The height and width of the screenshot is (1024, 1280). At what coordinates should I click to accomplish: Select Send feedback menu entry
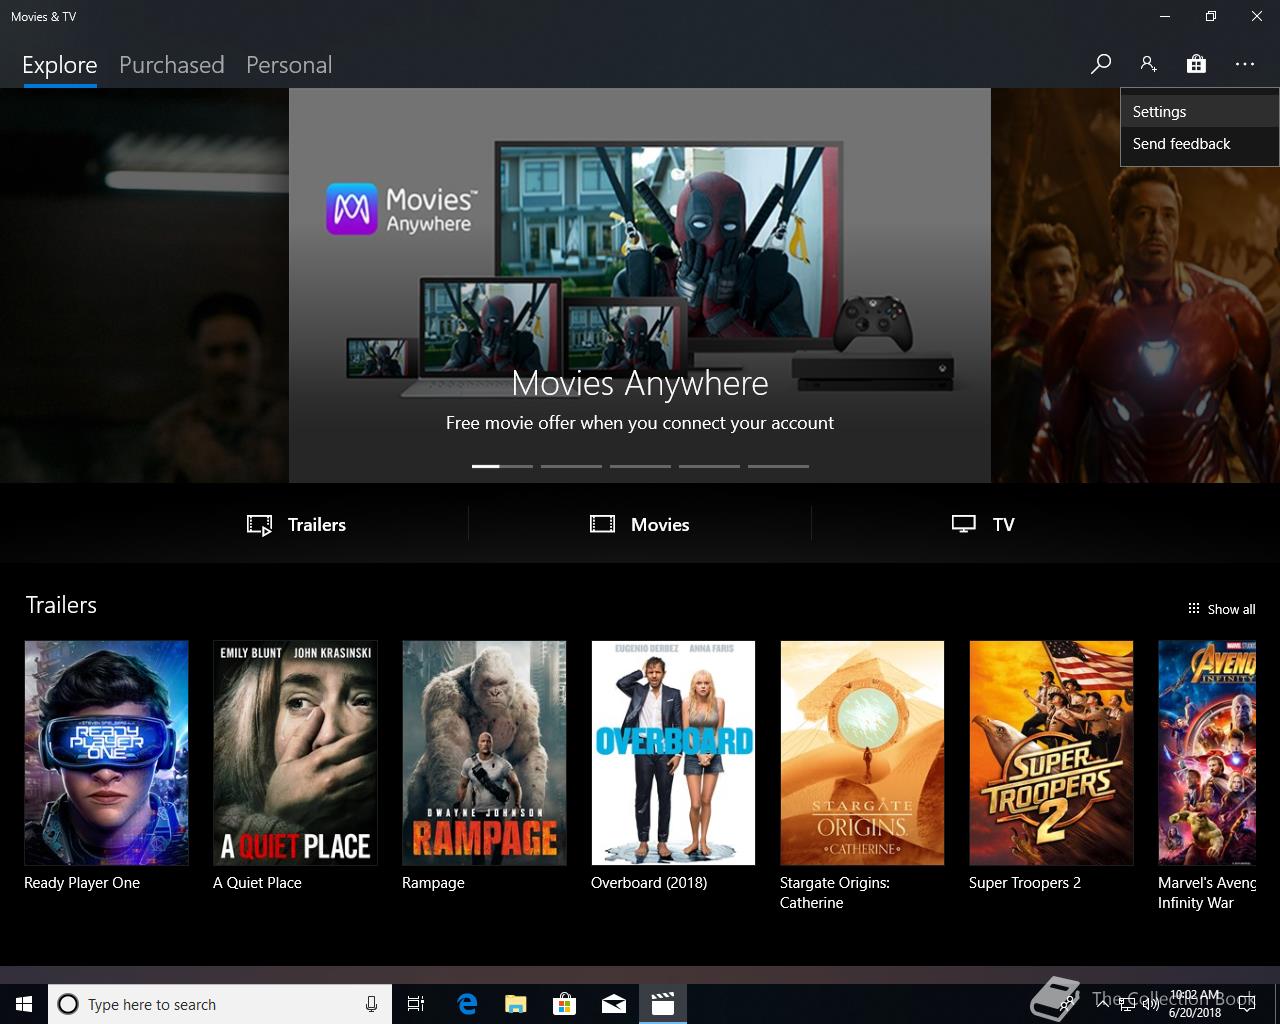point(1200,144)
